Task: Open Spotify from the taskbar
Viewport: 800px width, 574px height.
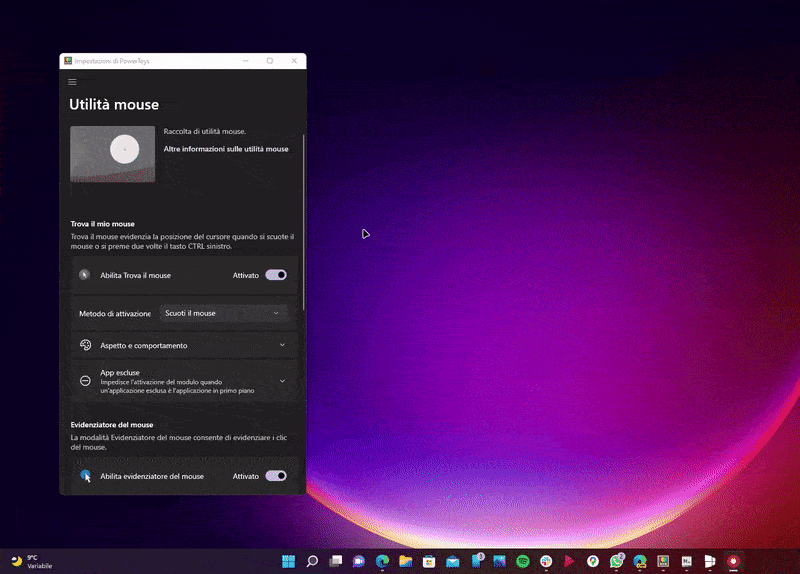Action: pos(523,562)
